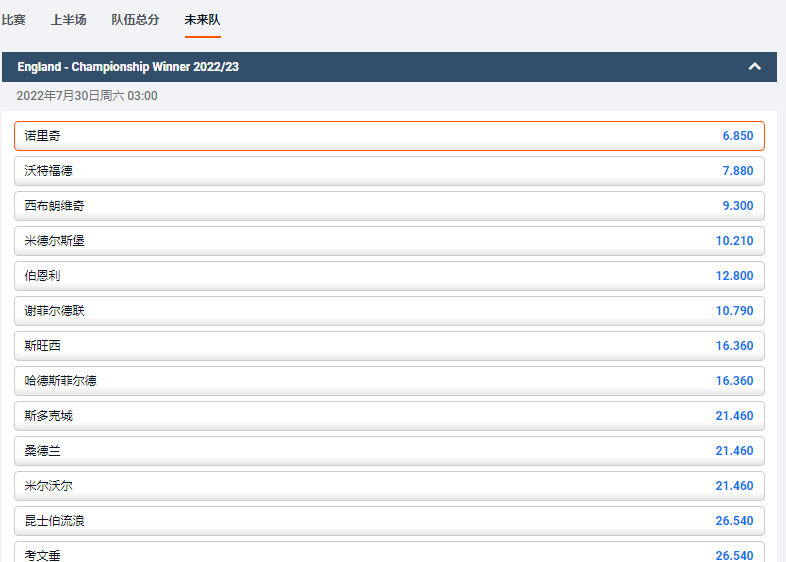
Task: Switch to the 比赛 tab
Action: click(x=14, y=20)
